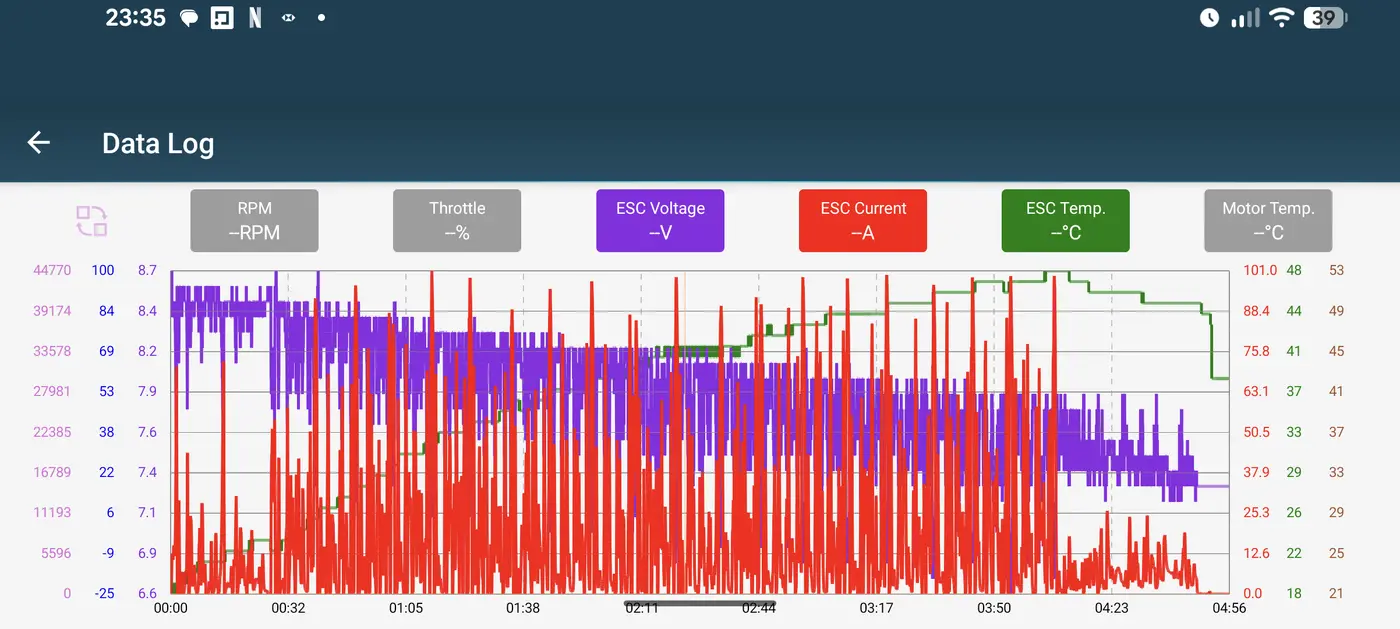Tap the 01:38 time axis label
Screen dimensions: 1400x629
point(523,608)
